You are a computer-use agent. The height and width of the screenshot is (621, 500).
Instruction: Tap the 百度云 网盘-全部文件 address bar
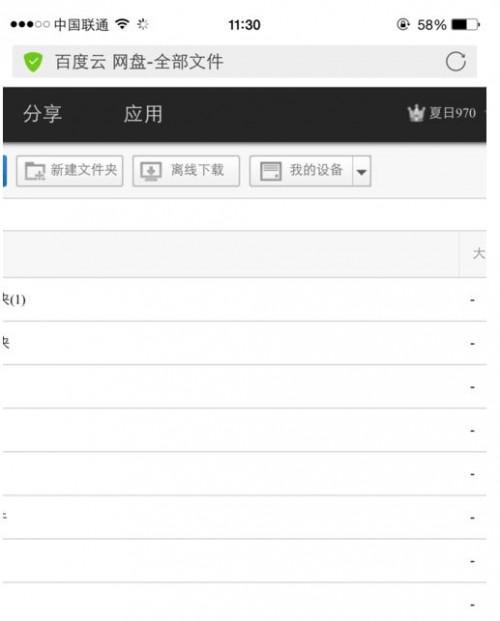(244, 62)
